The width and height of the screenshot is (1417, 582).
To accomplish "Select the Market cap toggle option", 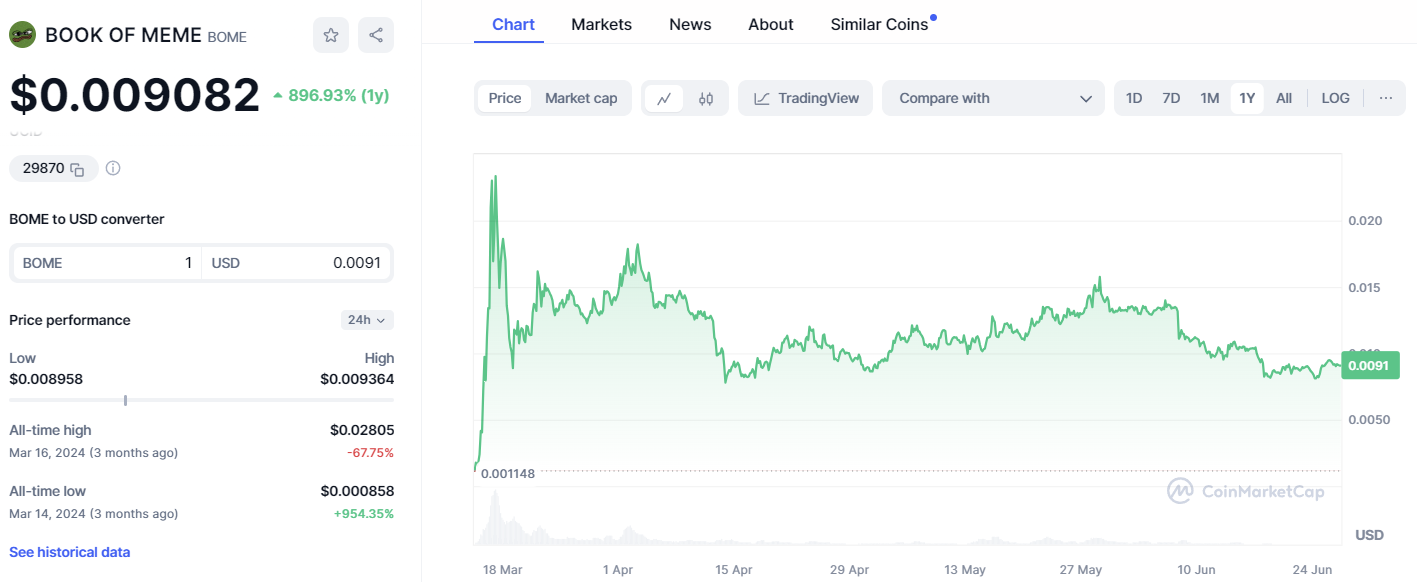I will pyautogui.click(x=581, y=98).
